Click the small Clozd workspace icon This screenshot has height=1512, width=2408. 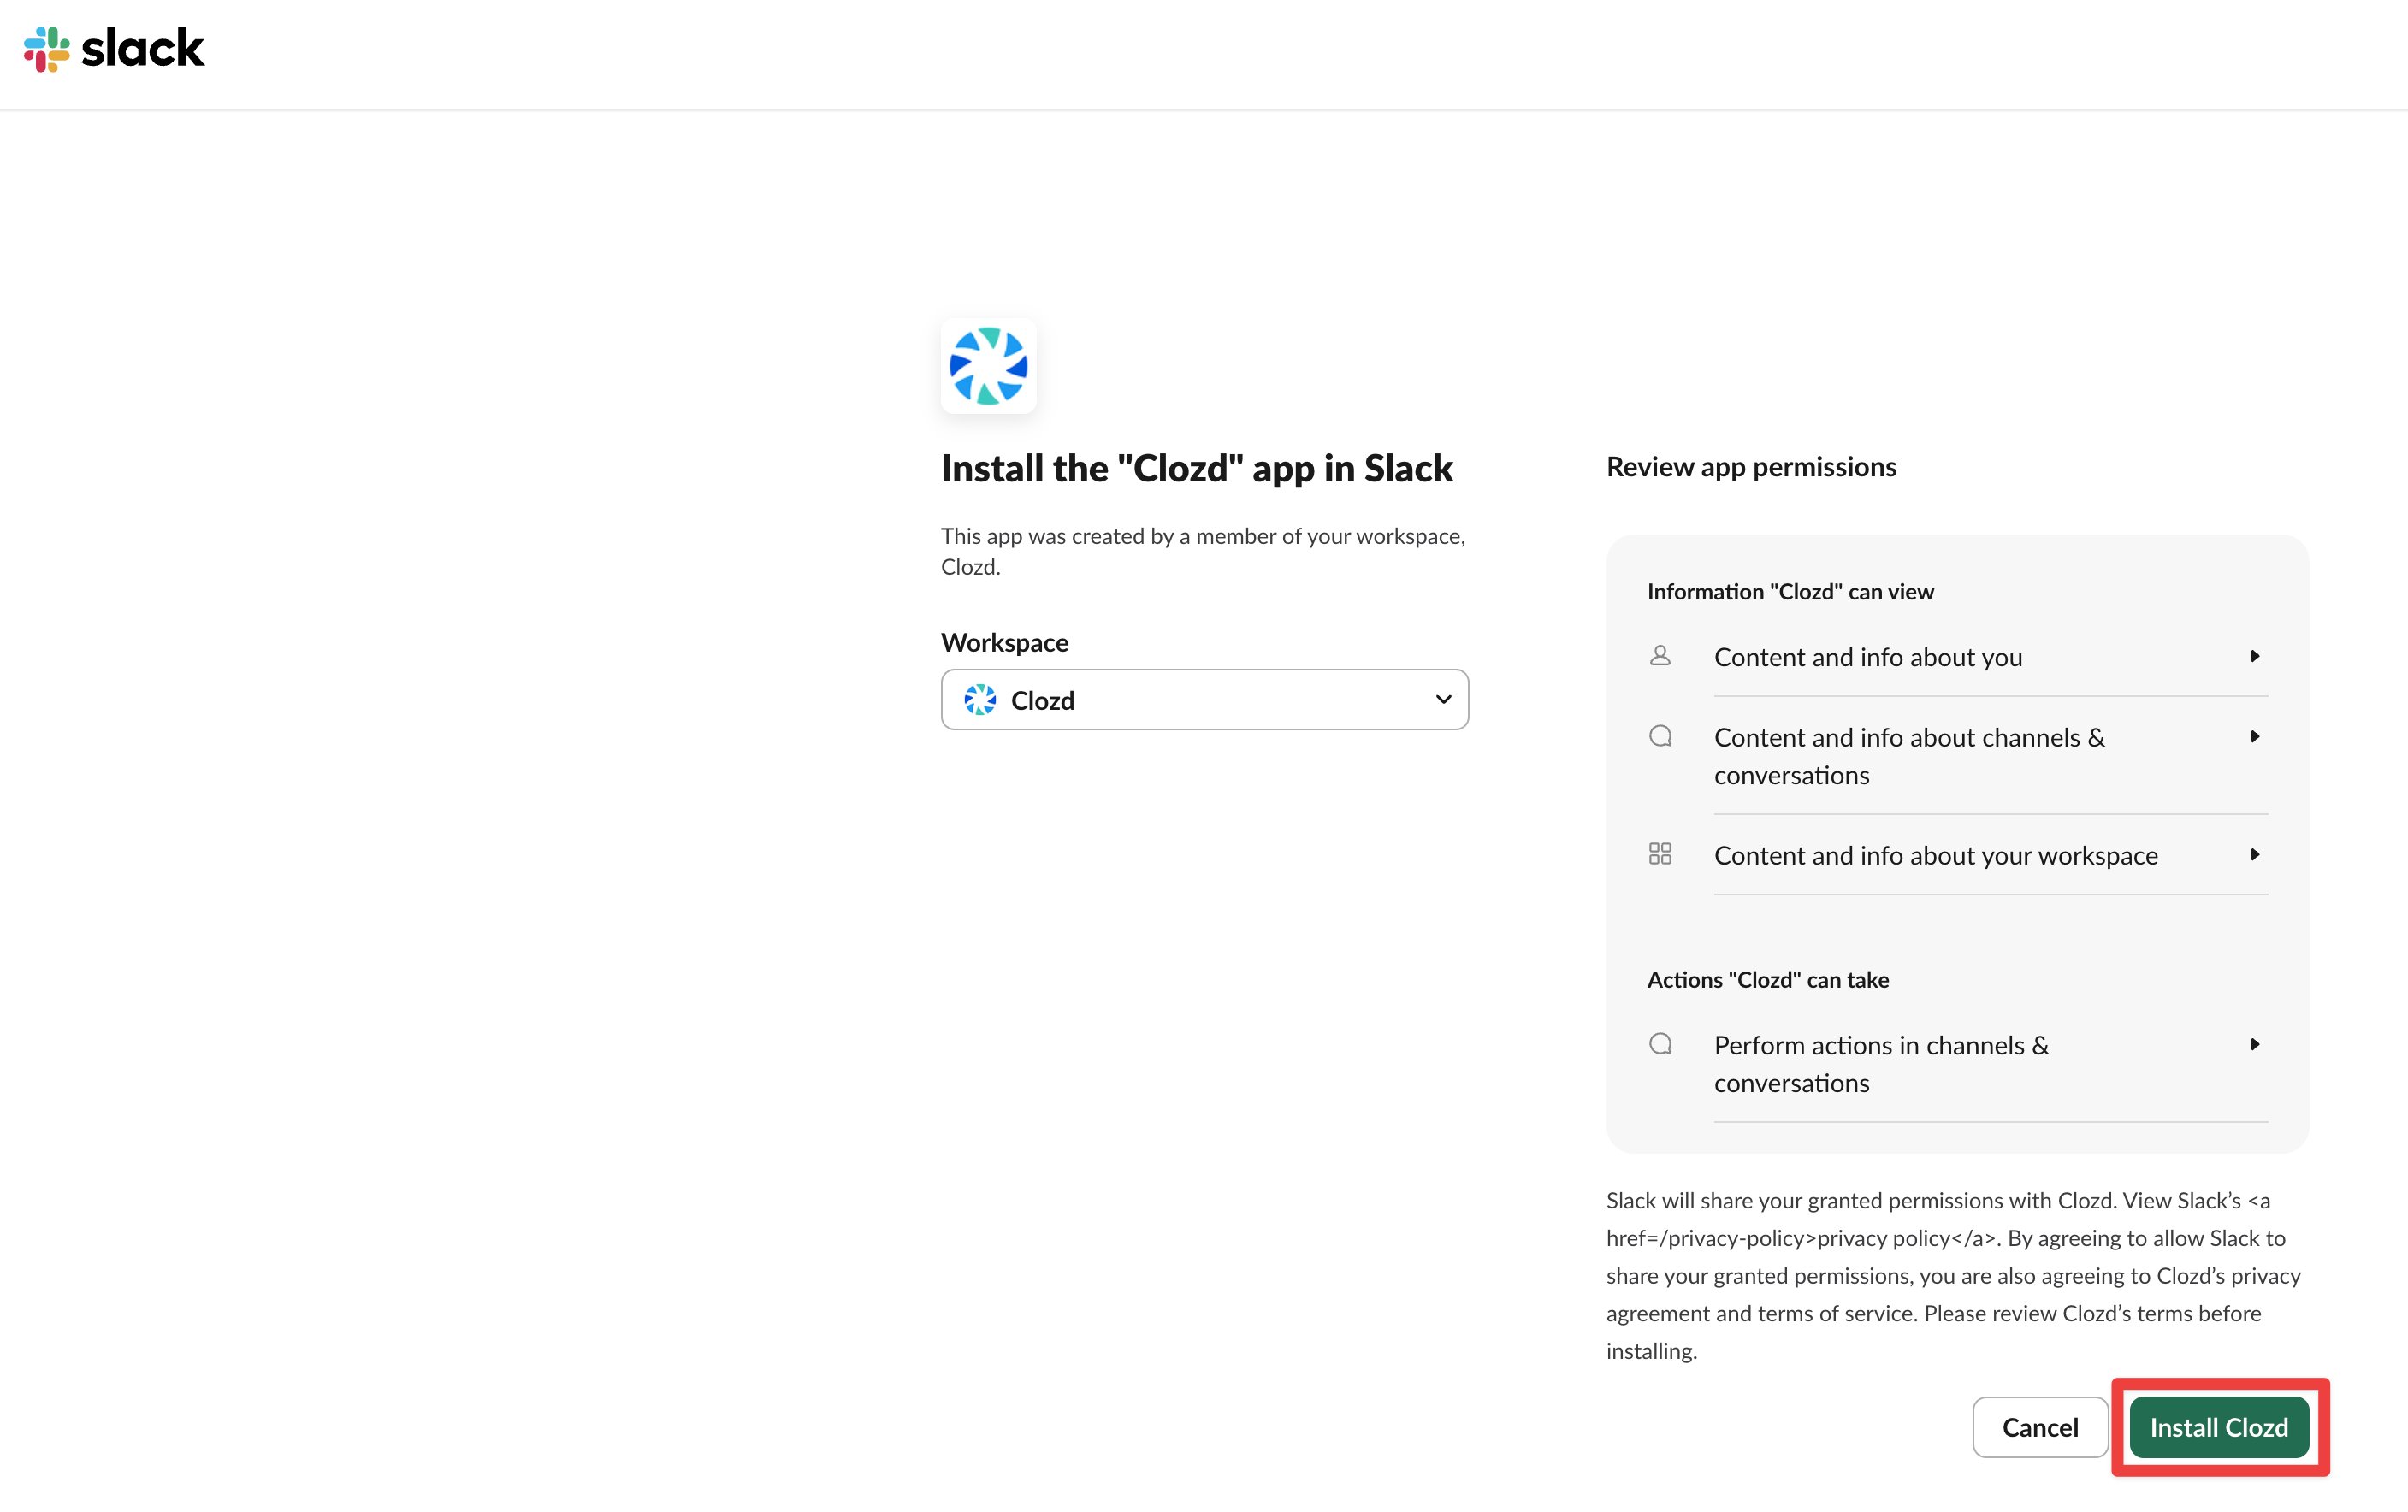[x=980, y=700]
